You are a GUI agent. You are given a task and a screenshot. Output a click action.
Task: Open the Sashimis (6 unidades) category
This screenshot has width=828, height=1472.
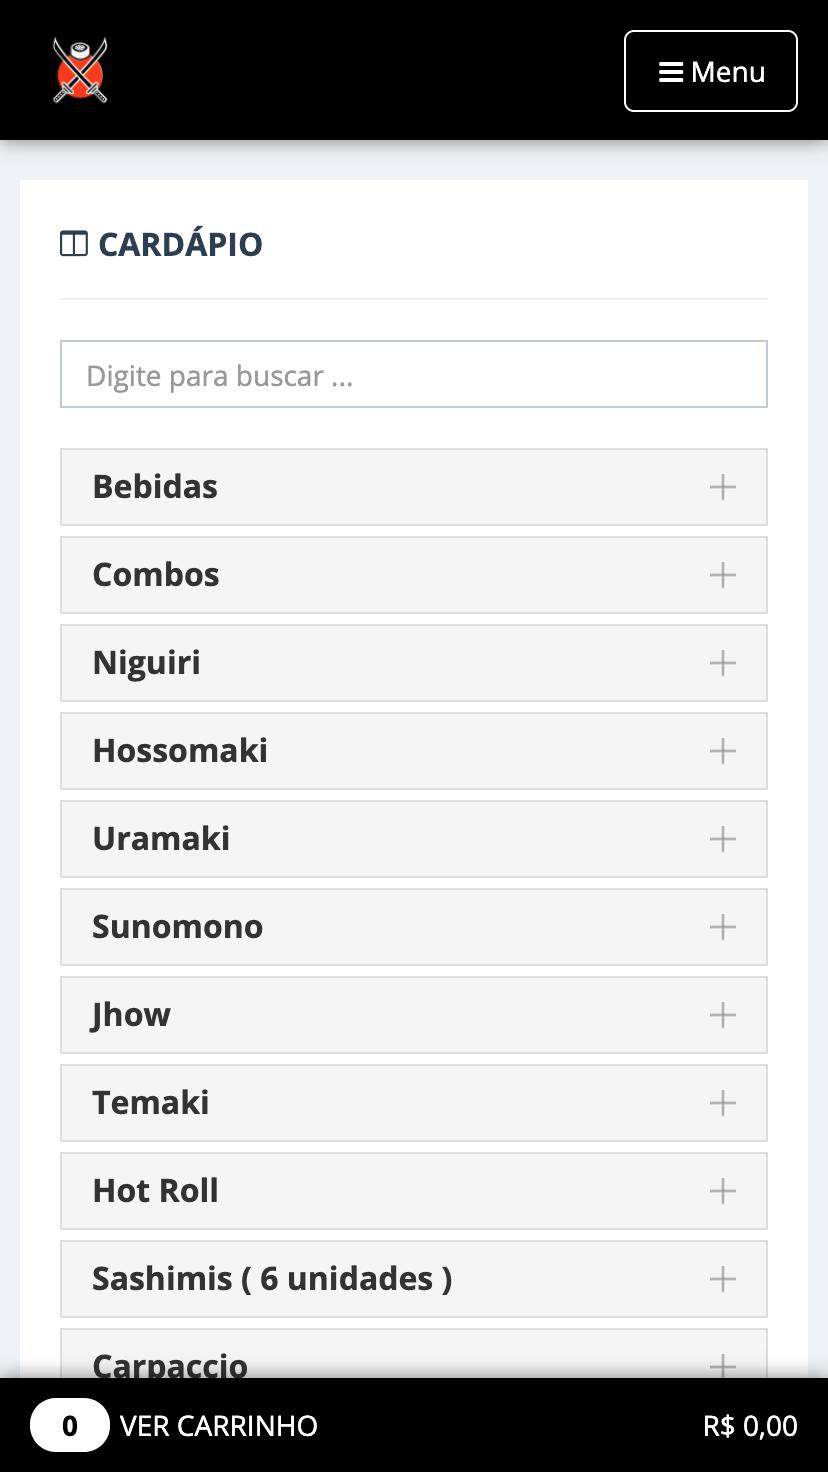point(414,1279)
